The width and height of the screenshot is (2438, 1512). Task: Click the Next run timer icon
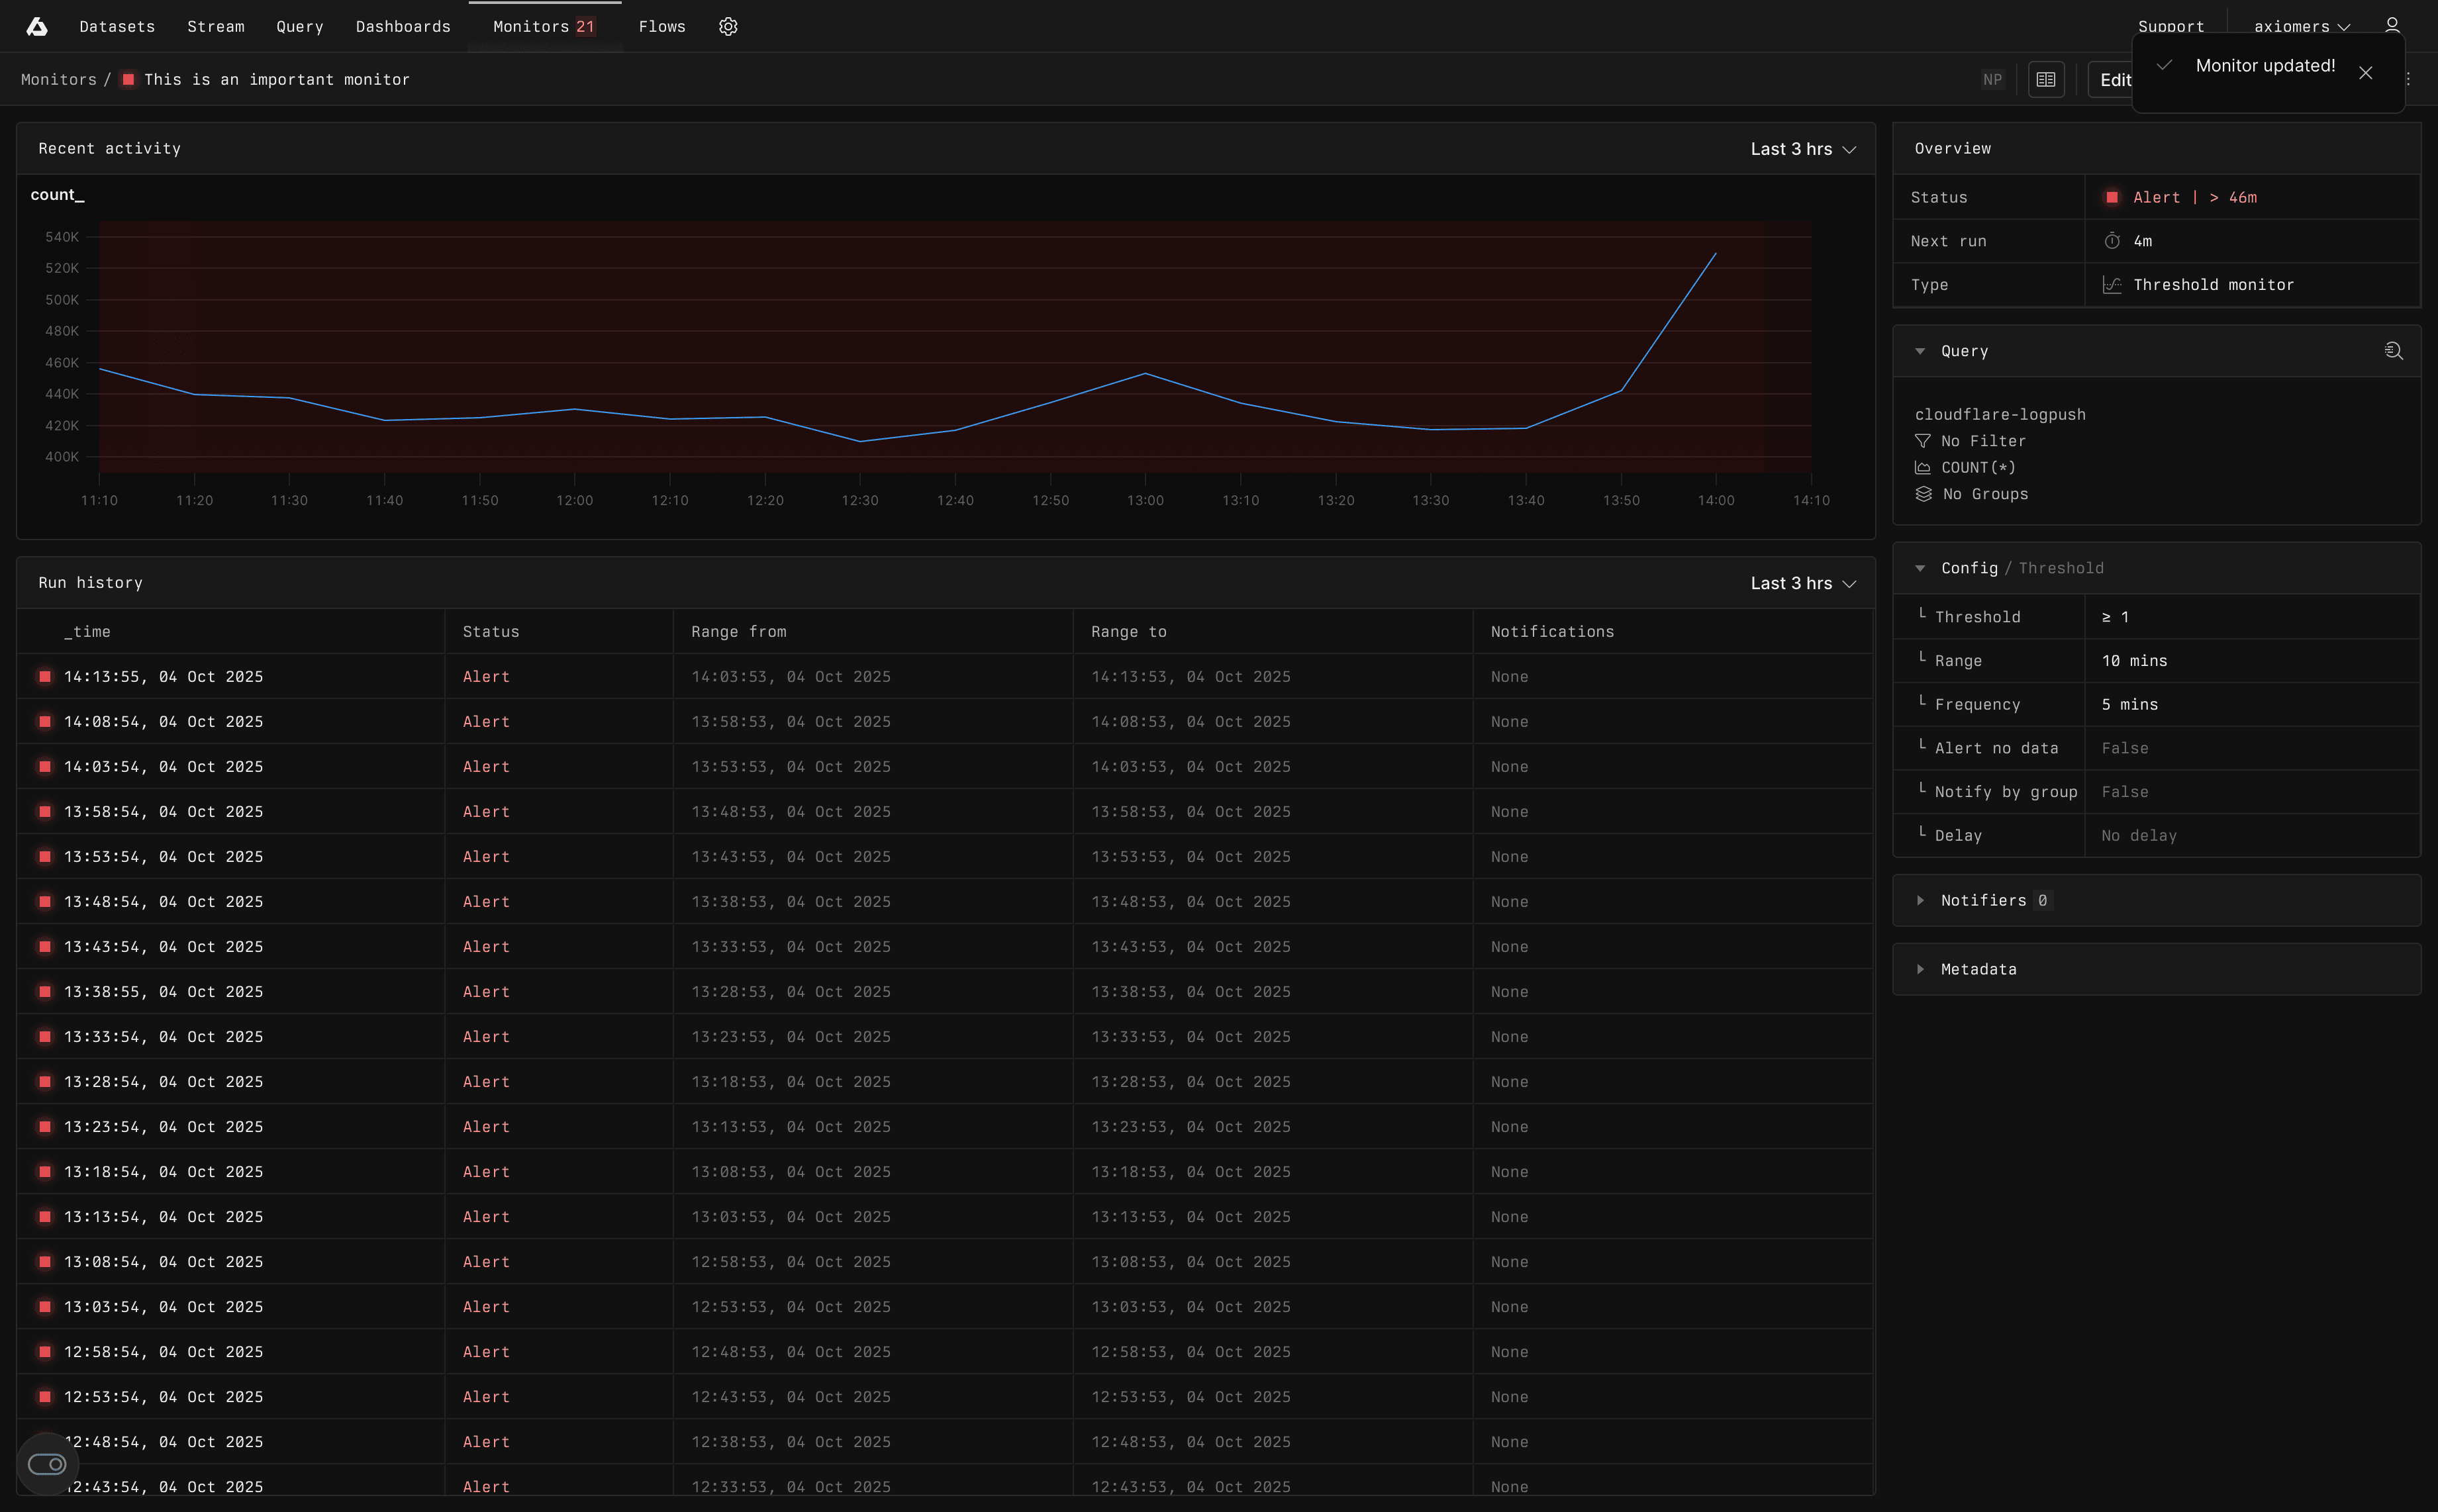pyautogui.click(x=2112, y=241)
